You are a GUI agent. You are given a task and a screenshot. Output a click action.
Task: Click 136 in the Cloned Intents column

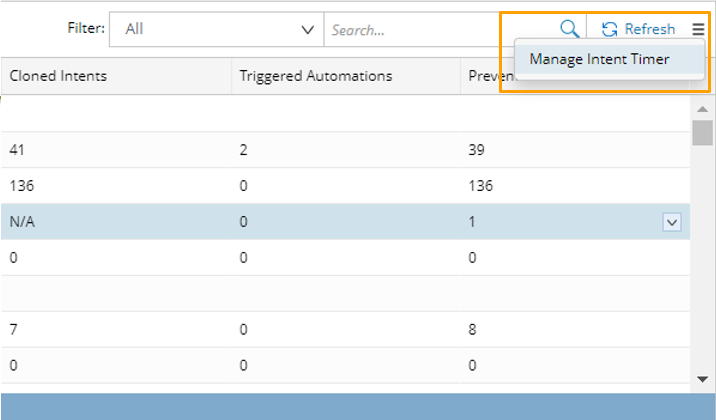pos(21,186)
